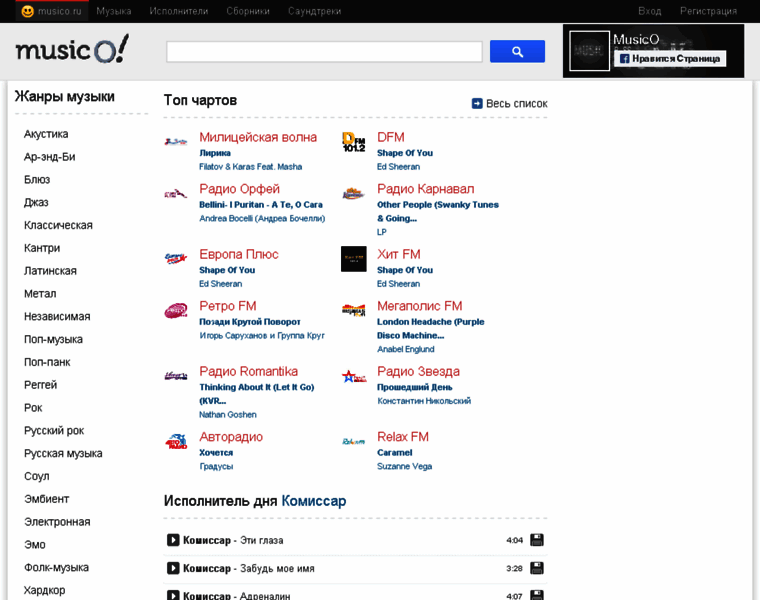The image size is (760, 600).
Task: Open the DFM 101.2 station logo
Action: 354,142
